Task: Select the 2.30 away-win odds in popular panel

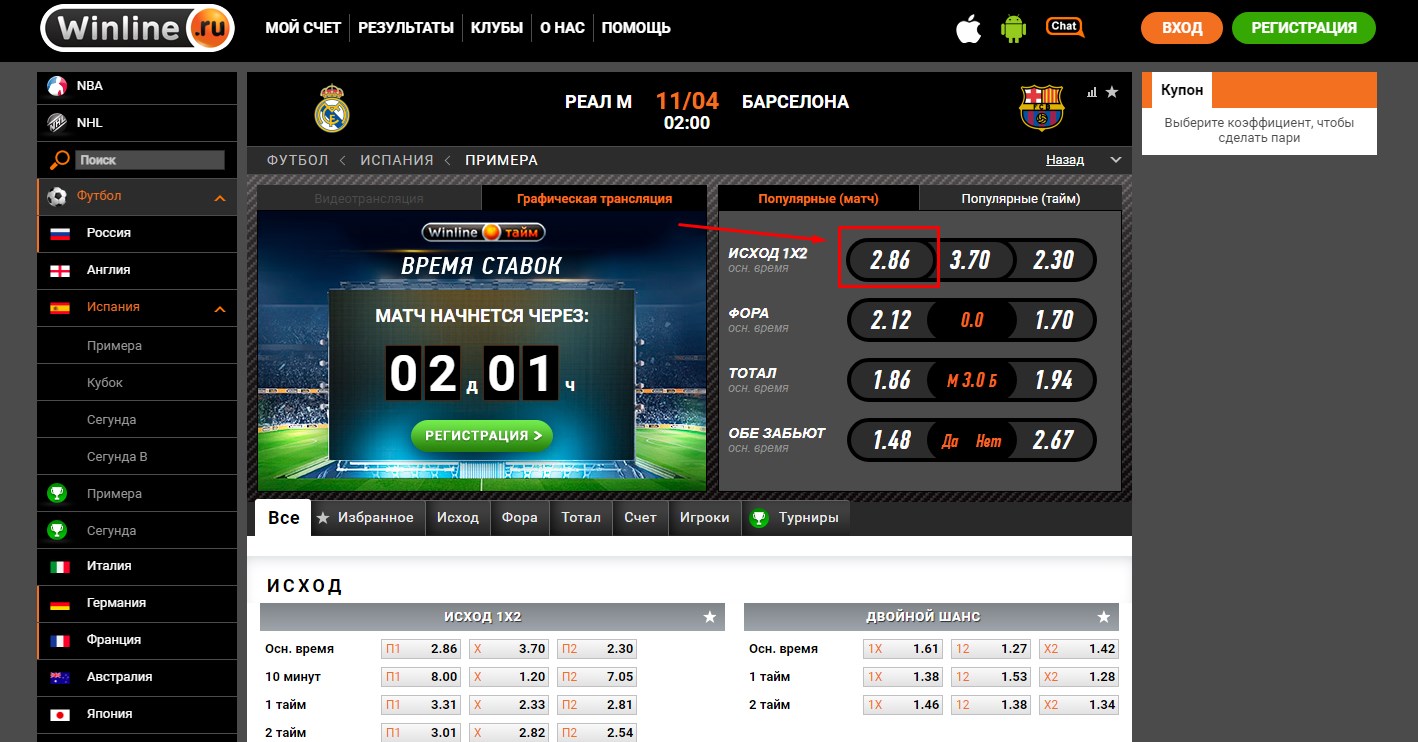Action: [x=1053, y=261]
